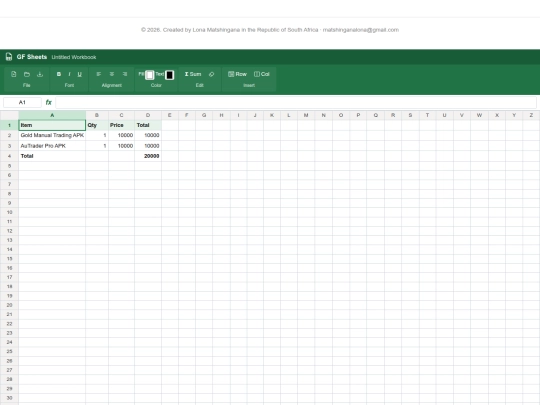This screenshot has width=540, height=405.
Task: Select the AuTrader Pro APK cell
Action: (x=52, y=146)
